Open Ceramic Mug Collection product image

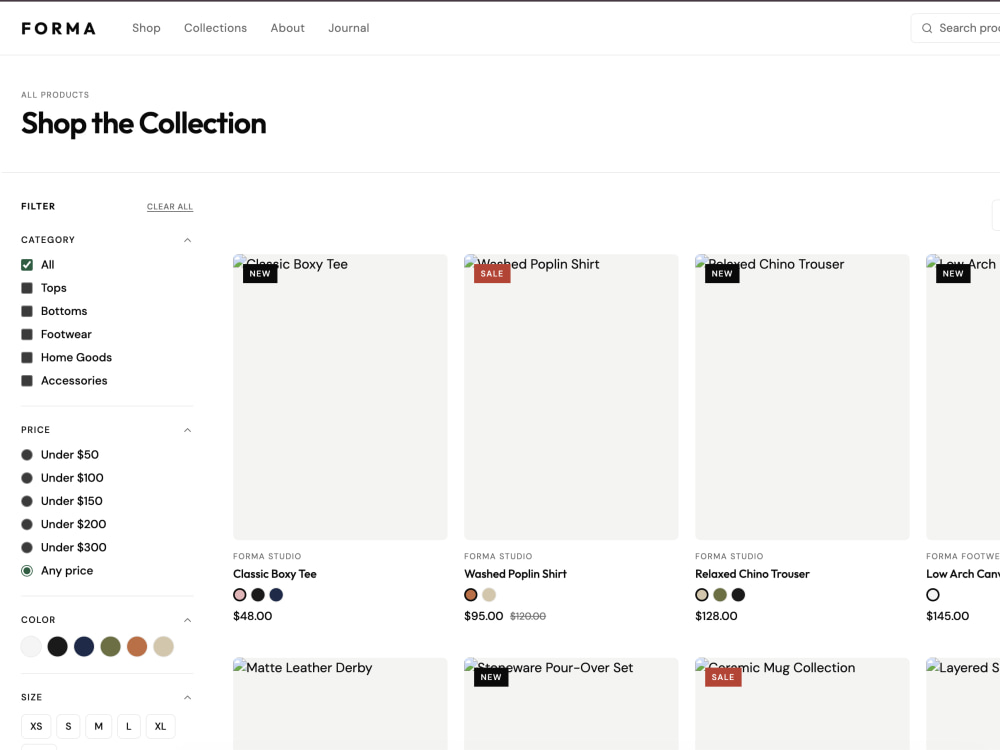pos(802,704)
